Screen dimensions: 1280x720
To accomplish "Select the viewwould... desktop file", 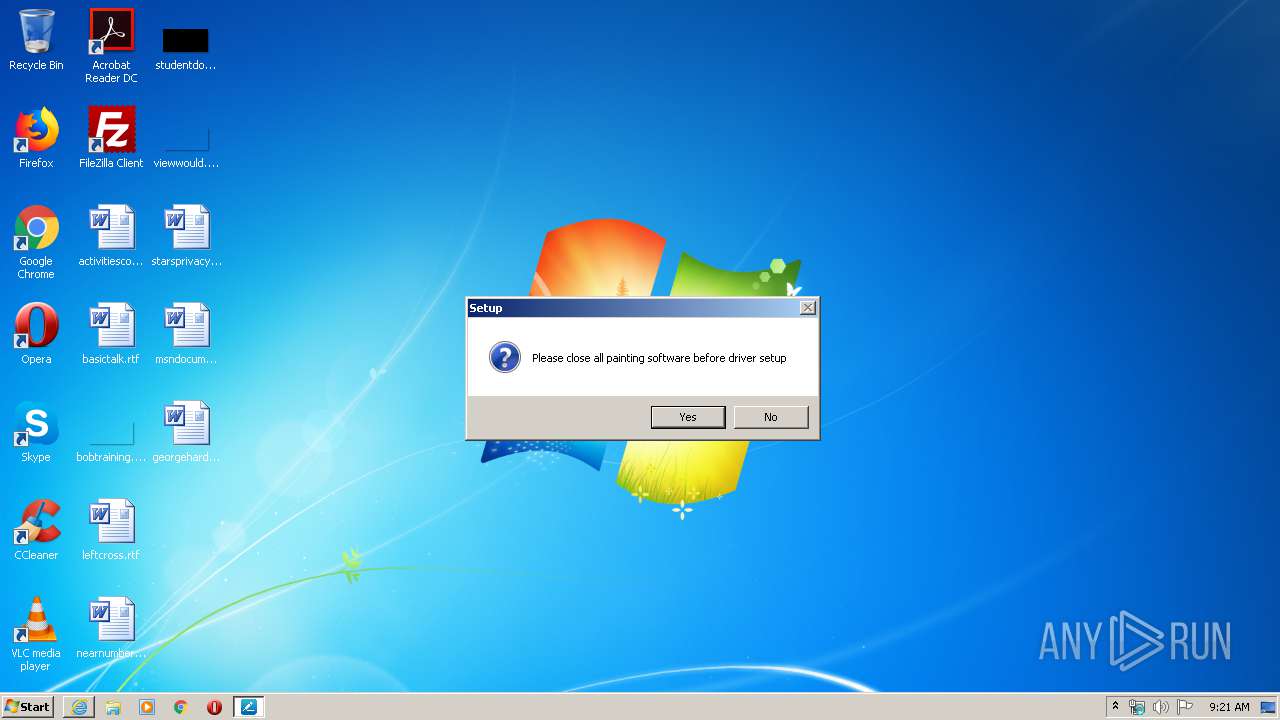I will 186,146.
